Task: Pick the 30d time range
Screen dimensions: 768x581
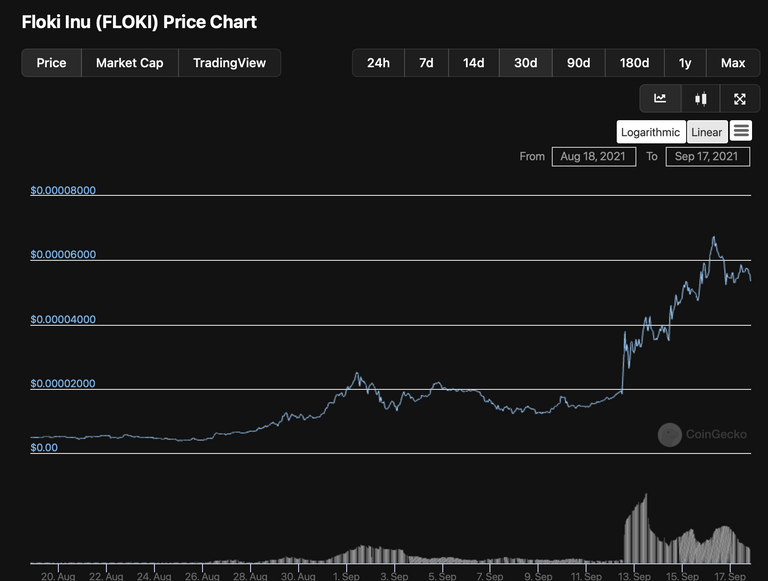Action: click(x=526, y=63)
